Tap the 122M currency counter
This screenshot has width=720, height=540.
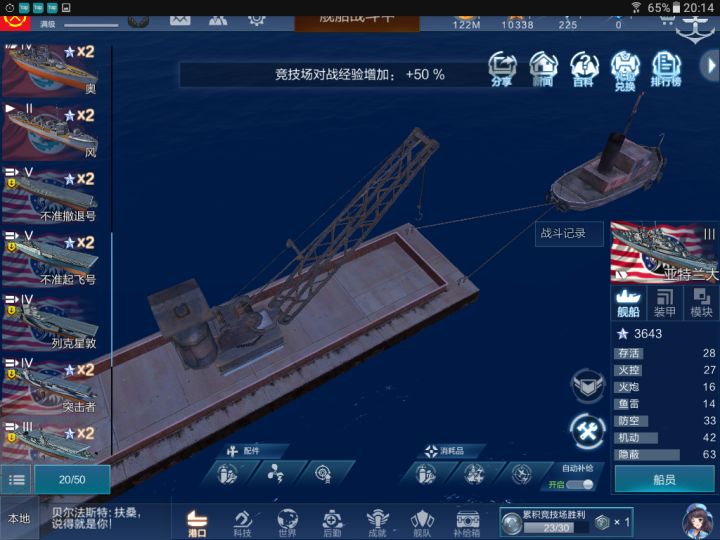click(x=466, y=24)
